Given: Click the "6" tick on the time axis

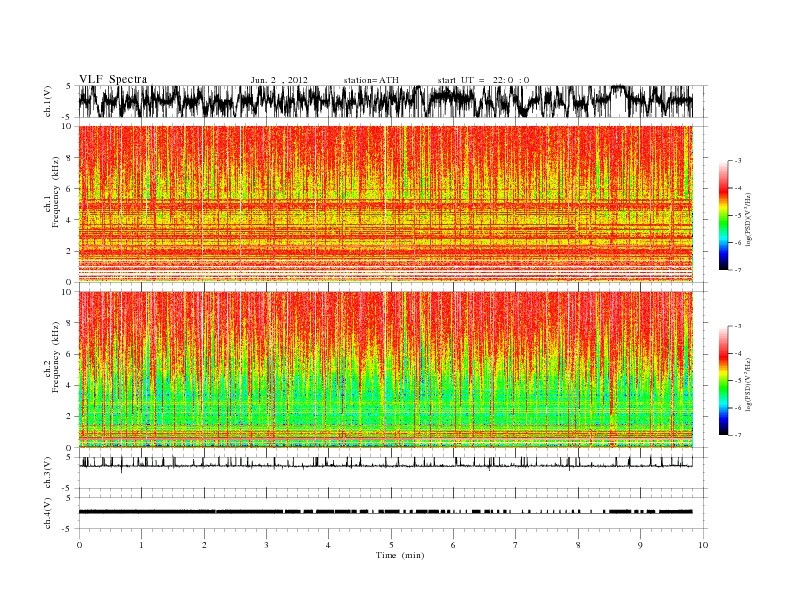Looking at the screenshot, I should click(453, 545).
